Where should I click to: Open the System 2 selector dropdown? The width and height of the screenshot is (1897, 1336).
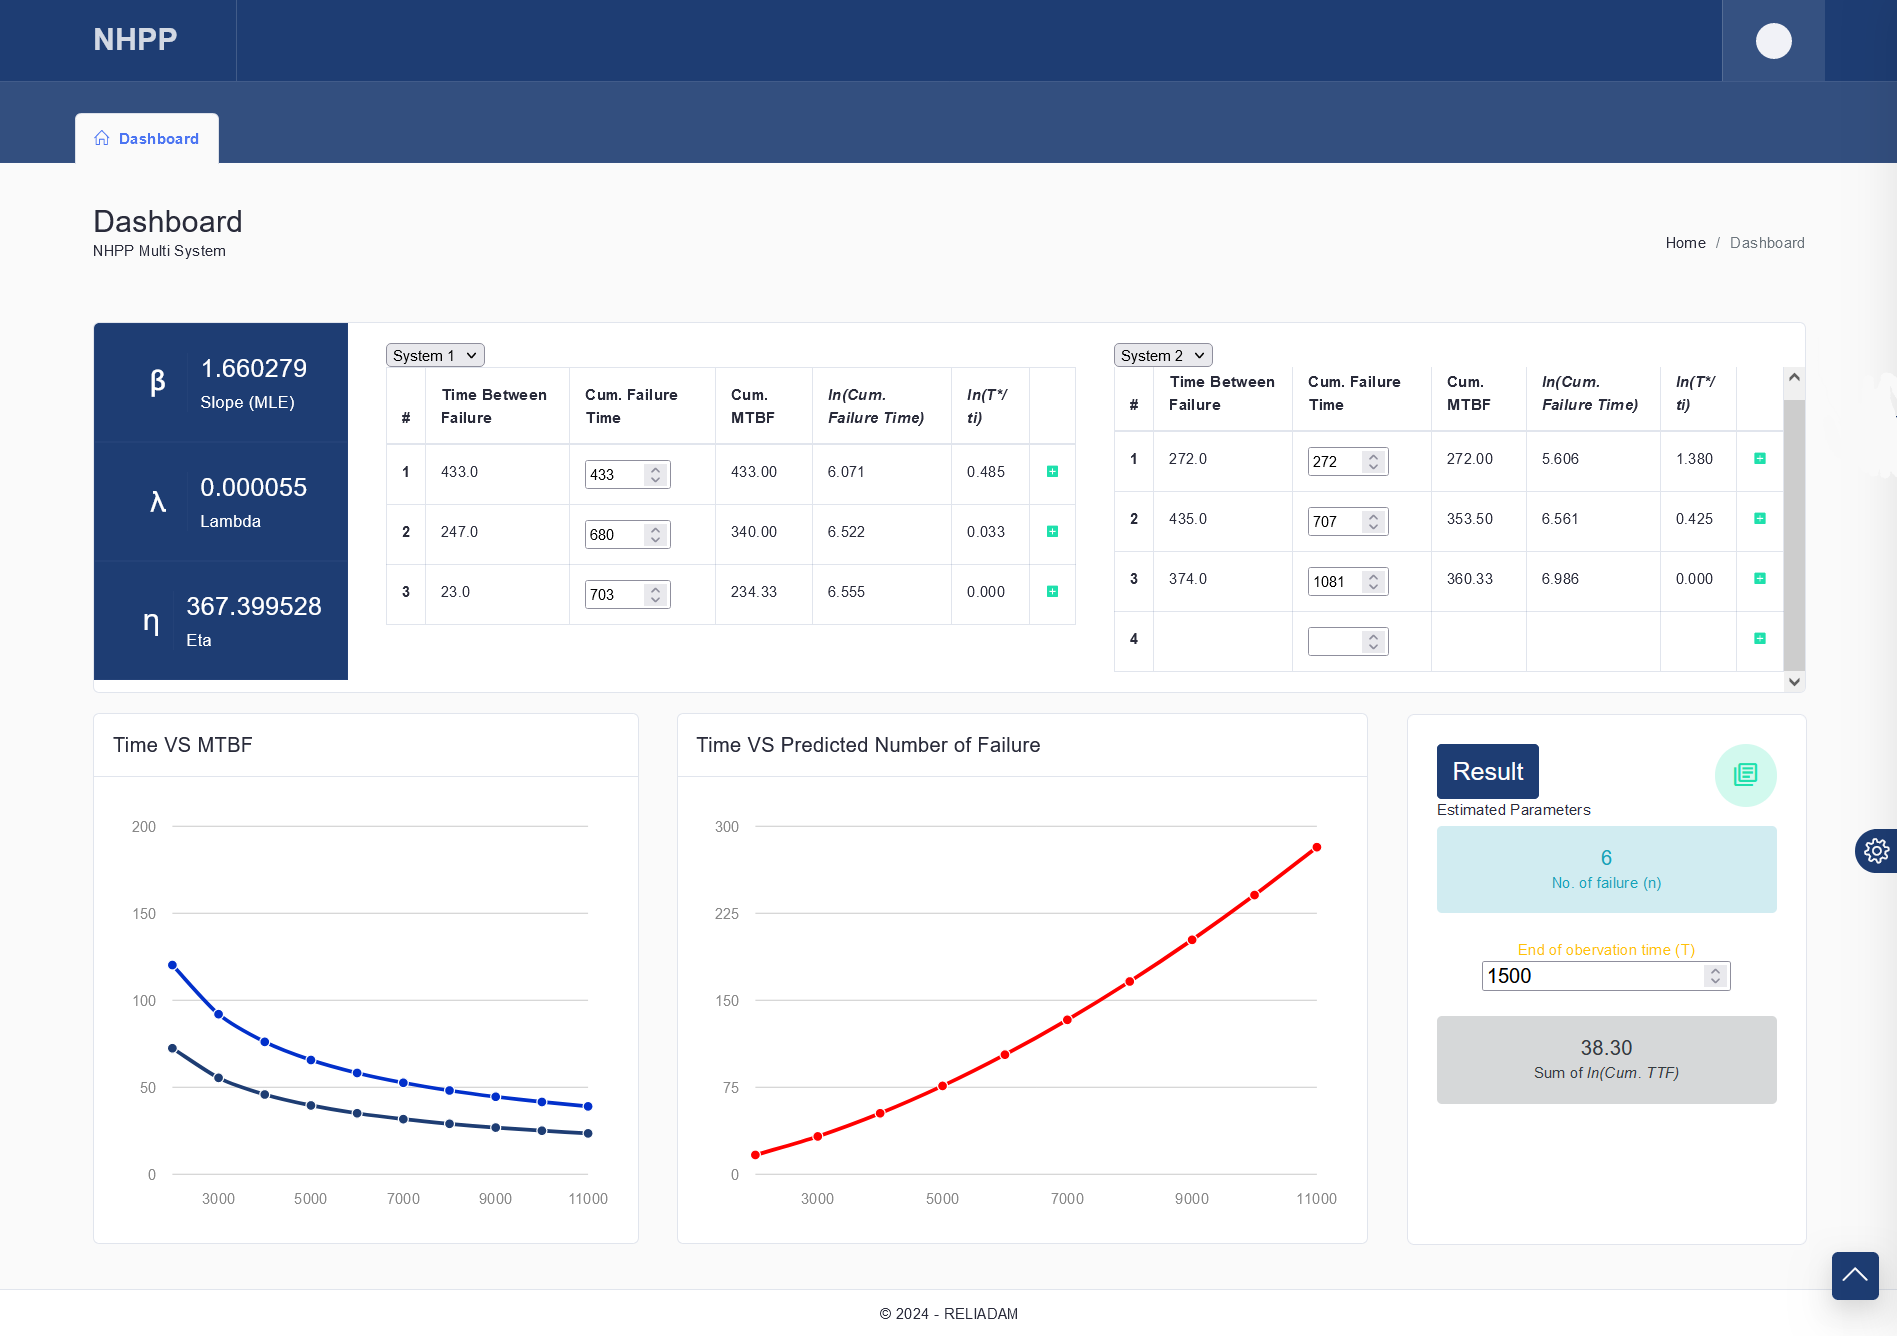1162,355
